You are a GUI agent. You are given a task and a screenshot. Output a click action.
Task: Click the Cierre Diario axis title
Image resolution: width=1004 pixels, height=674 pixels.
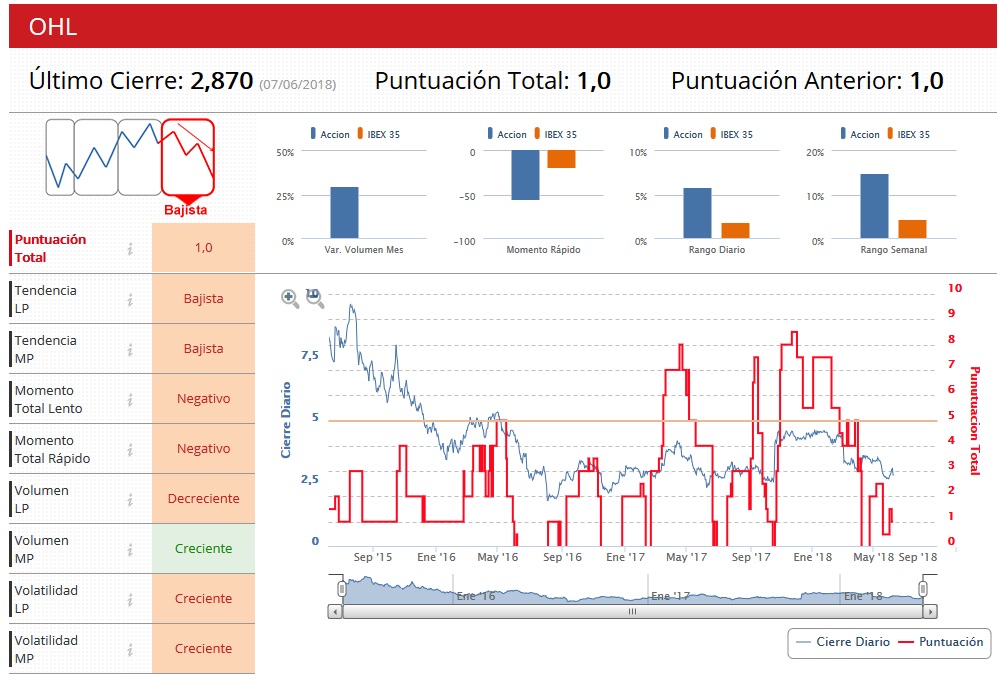pyautogui.click(x=286, y=420)
